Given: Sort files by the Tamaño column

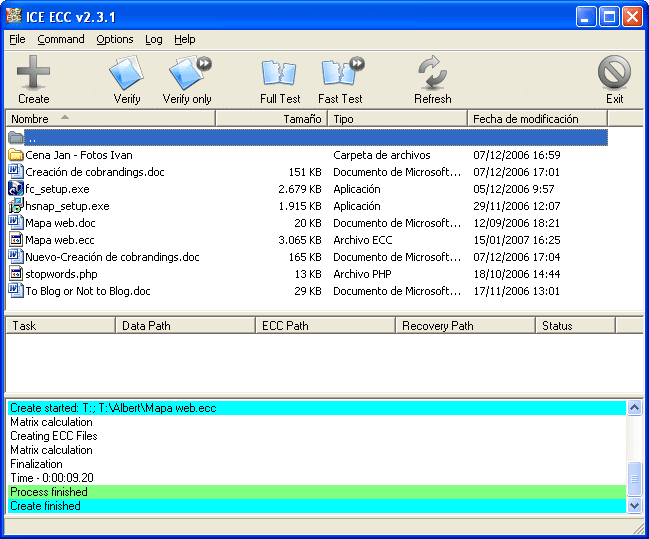Looking at the screenshot, I should pyautogui.click(x=272, y=119).
